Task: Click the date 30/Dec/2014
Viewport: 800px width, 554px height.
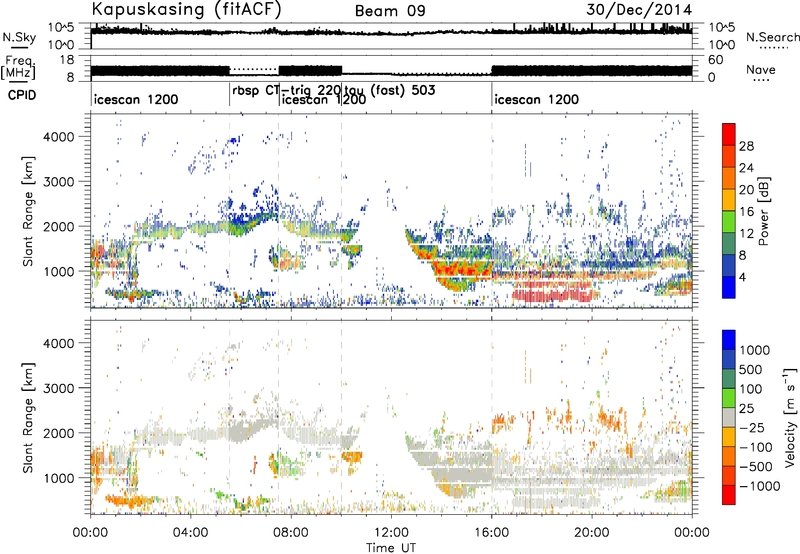Action: [x=639, y=9]
